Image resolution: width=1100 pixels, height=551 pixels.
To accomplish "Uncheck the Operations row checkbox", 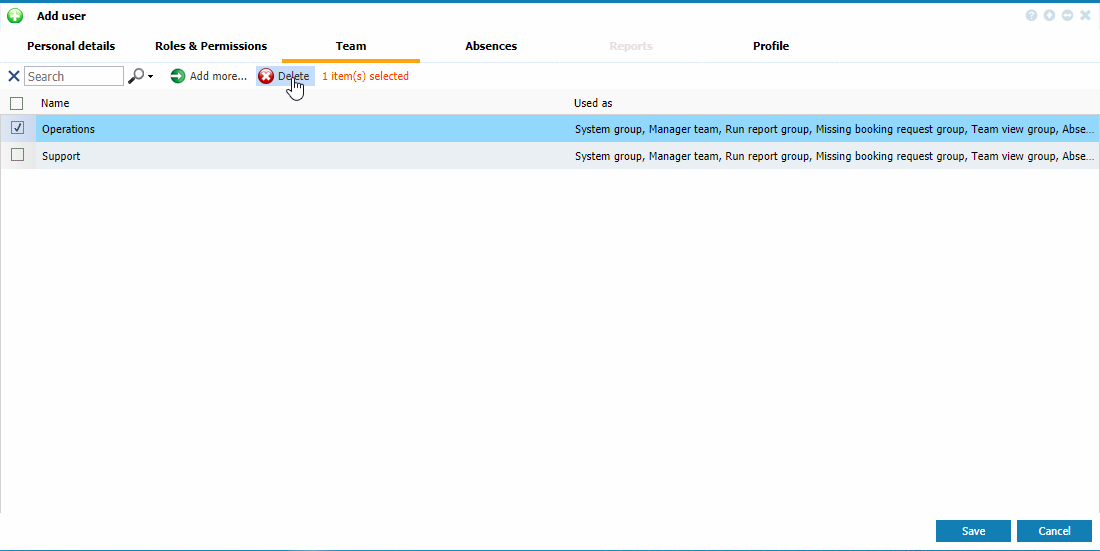I will (x=17, y=128).
